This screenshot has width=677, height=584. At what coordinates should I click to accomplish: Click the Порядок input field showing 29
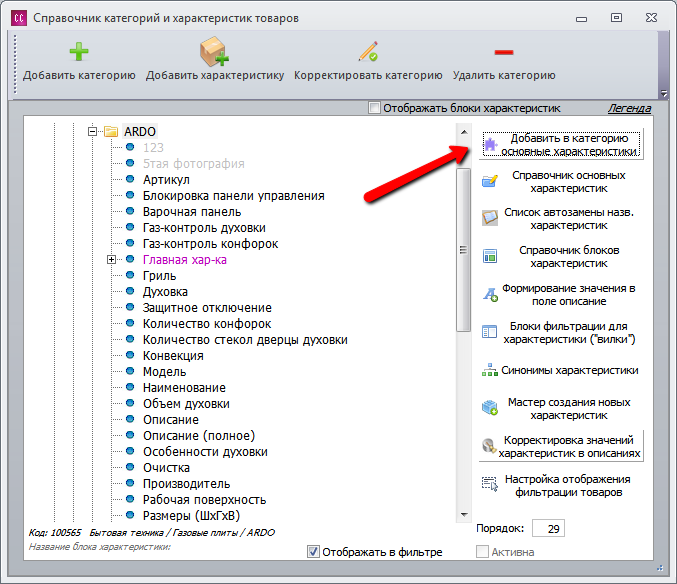point(548,528)
